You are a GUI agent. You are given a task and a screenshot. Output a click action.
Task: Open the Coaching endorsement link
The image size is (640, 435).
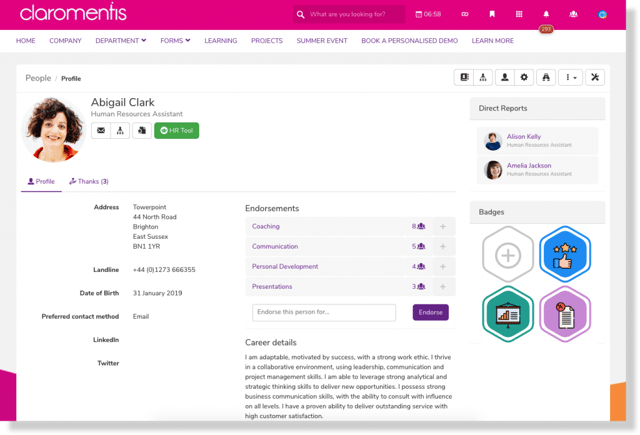click(266, 226)
